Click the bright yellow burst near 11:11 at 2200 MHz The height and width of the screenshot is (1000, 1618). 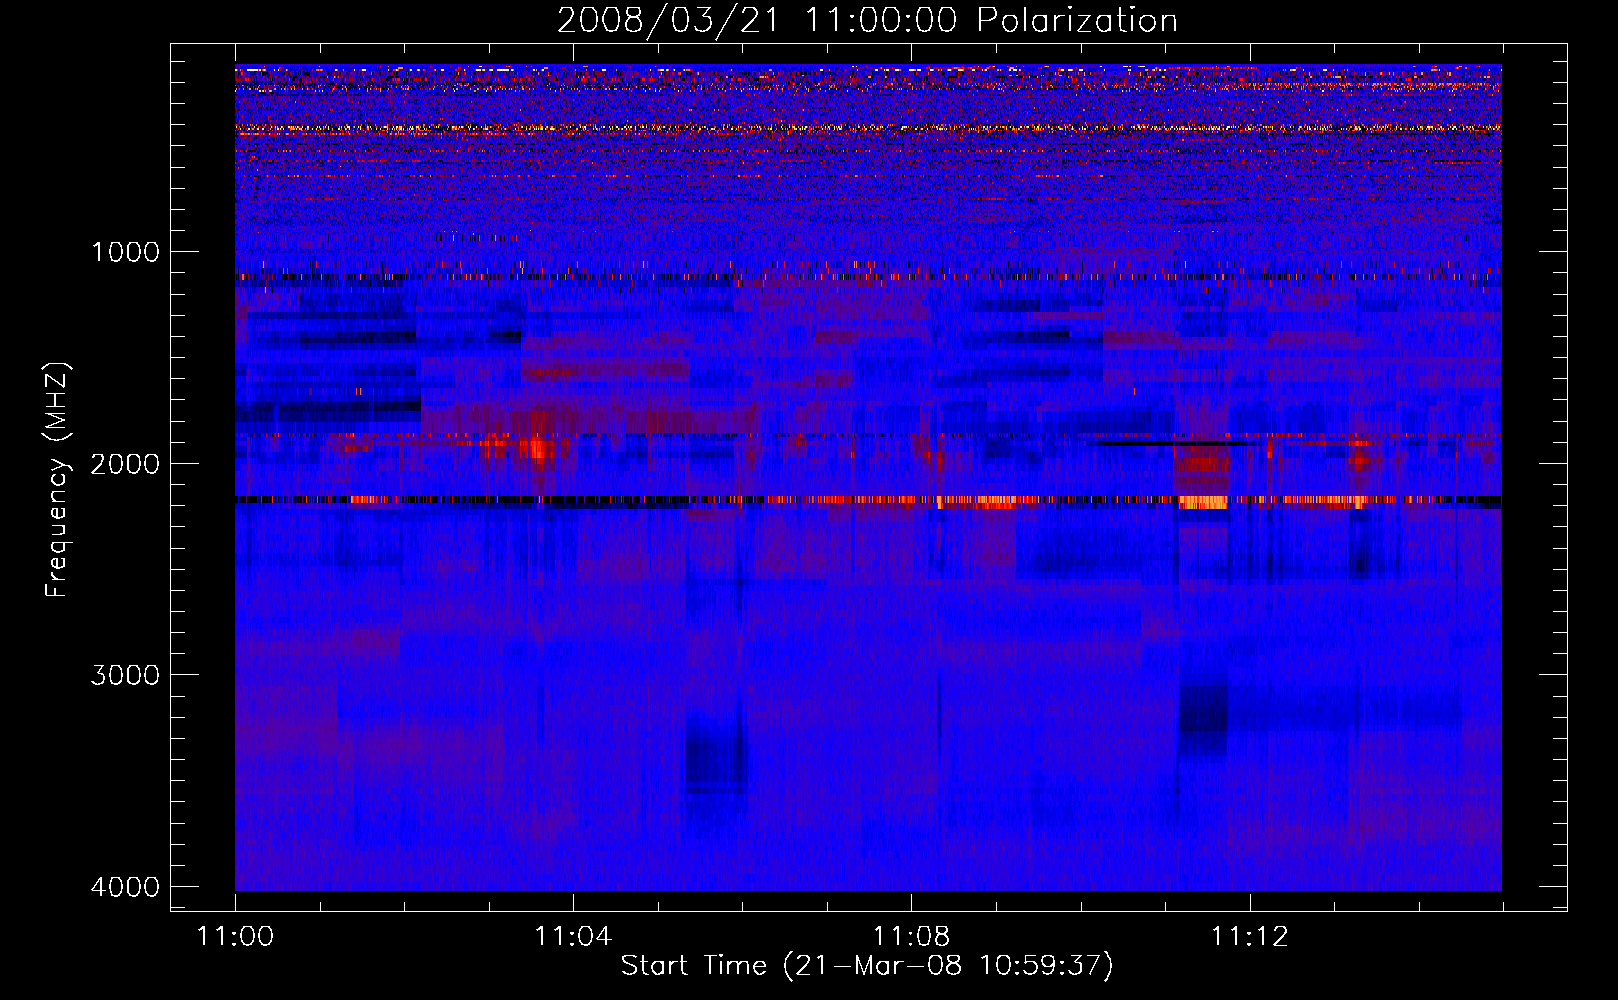coord(1203,502)
